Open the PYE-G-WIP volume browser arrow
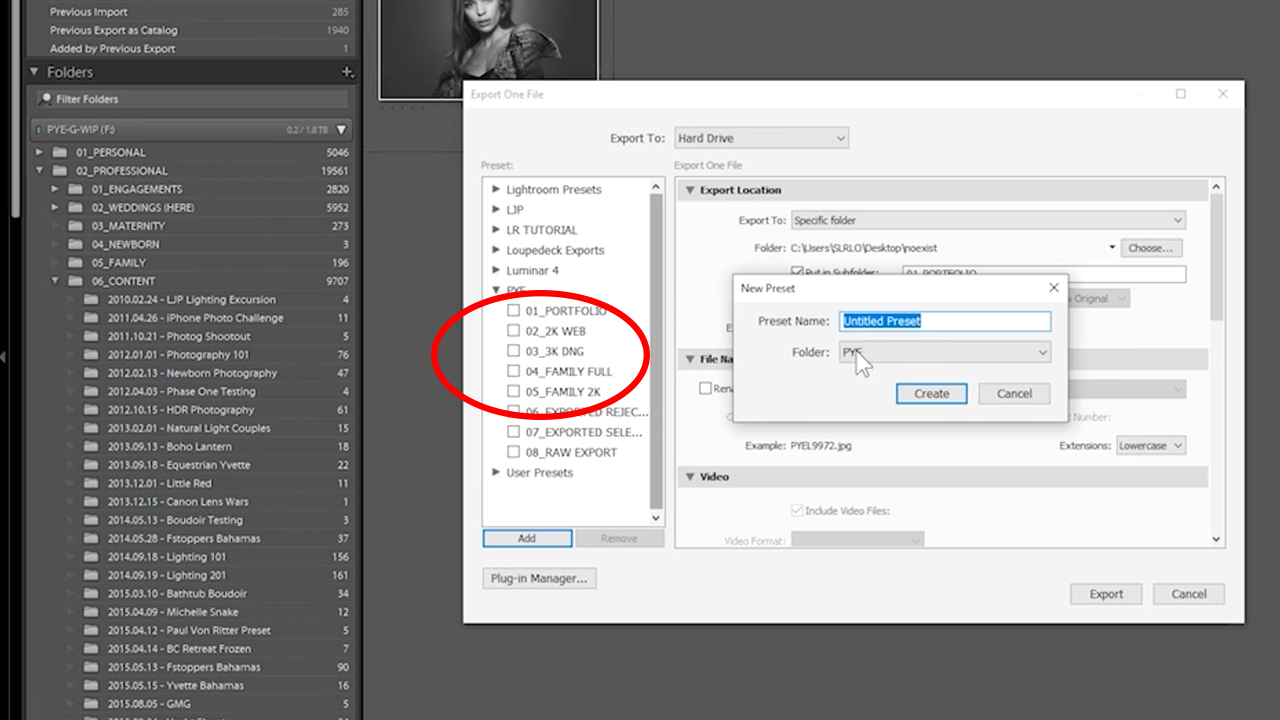The height and width of the screenshot is (720, 1280). (x=340, y=129)
